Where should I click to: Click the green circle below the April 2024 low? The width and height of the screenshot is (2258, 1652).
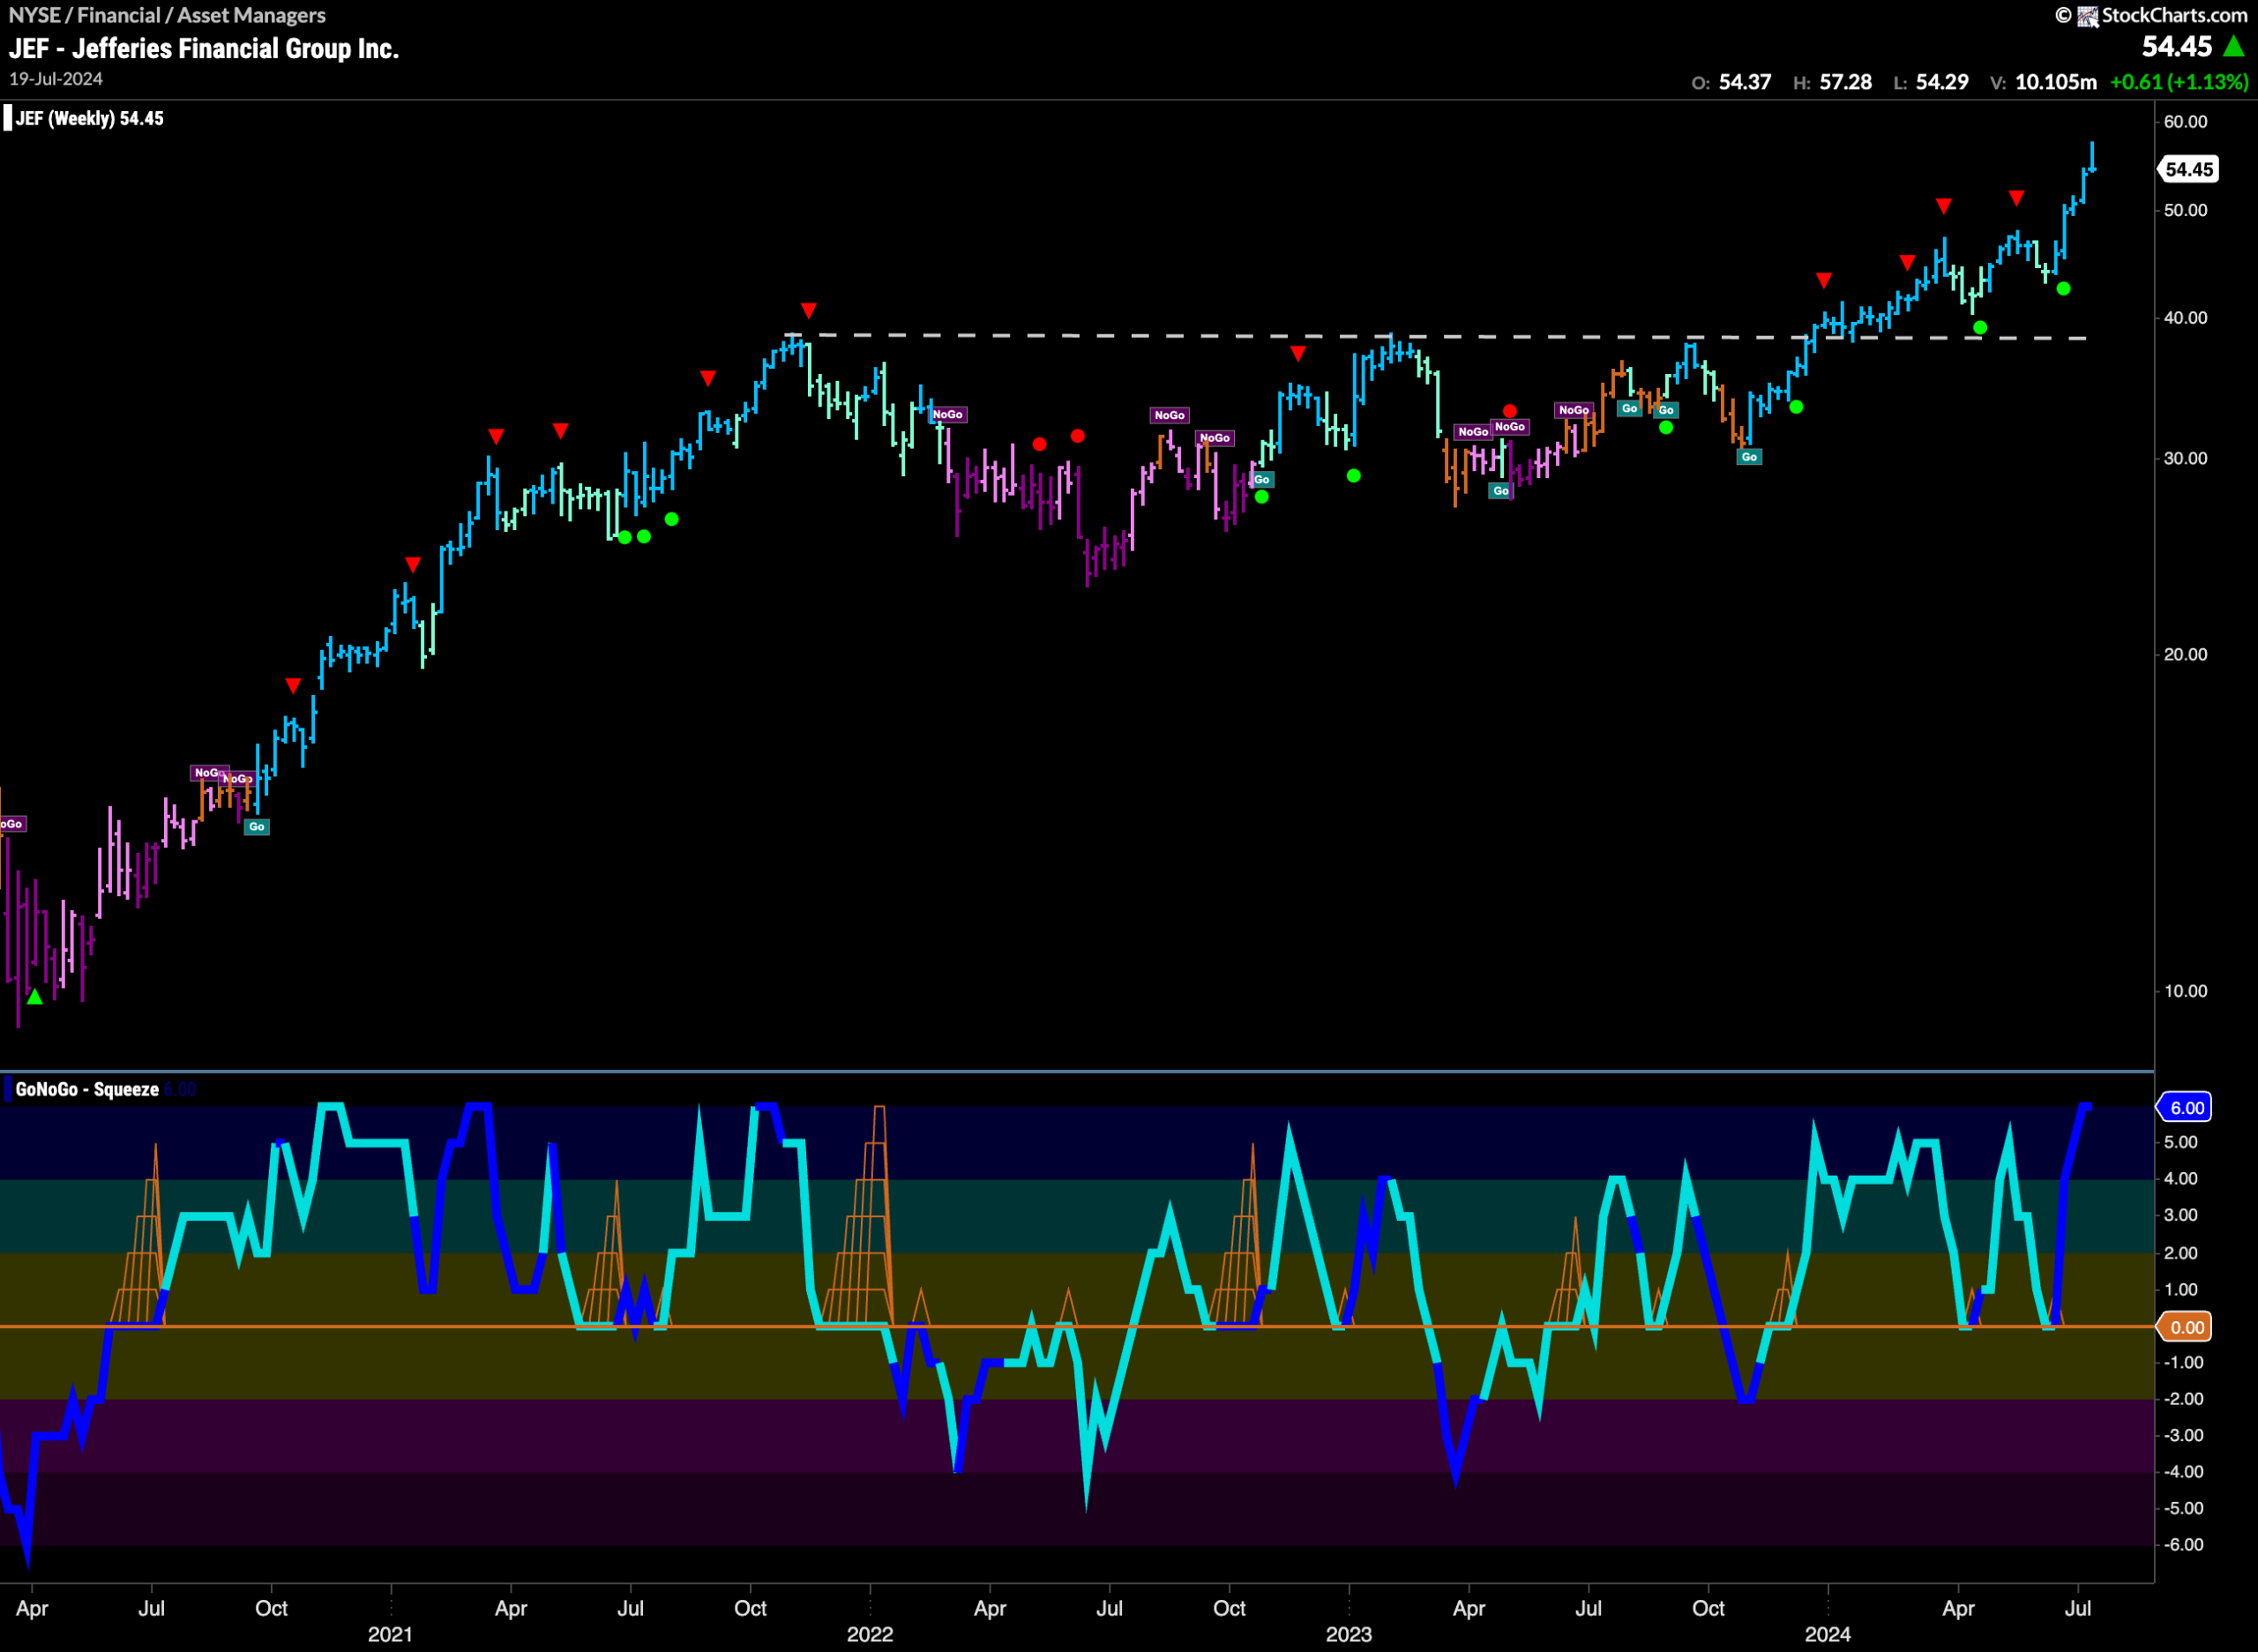pyautogui.click(x=1980, y=328)
